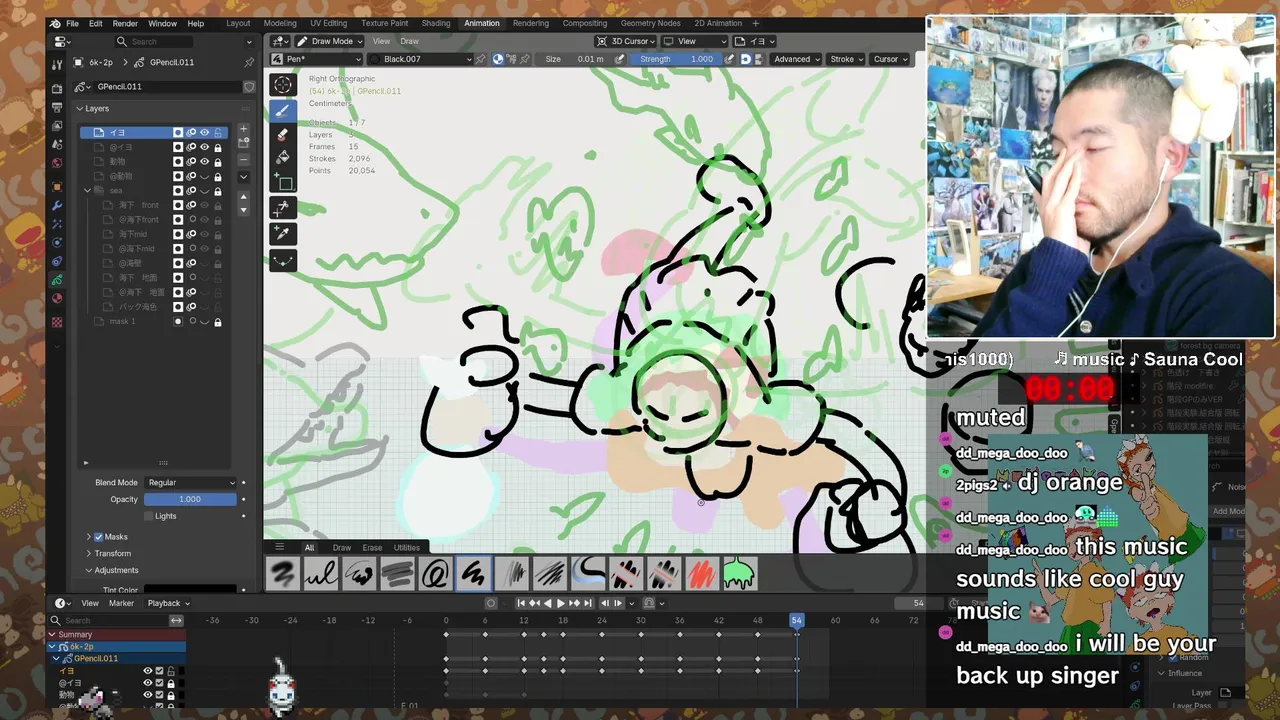Move layer down in the list
This screenshot has width=1280, height=720.
pos(243,209)
